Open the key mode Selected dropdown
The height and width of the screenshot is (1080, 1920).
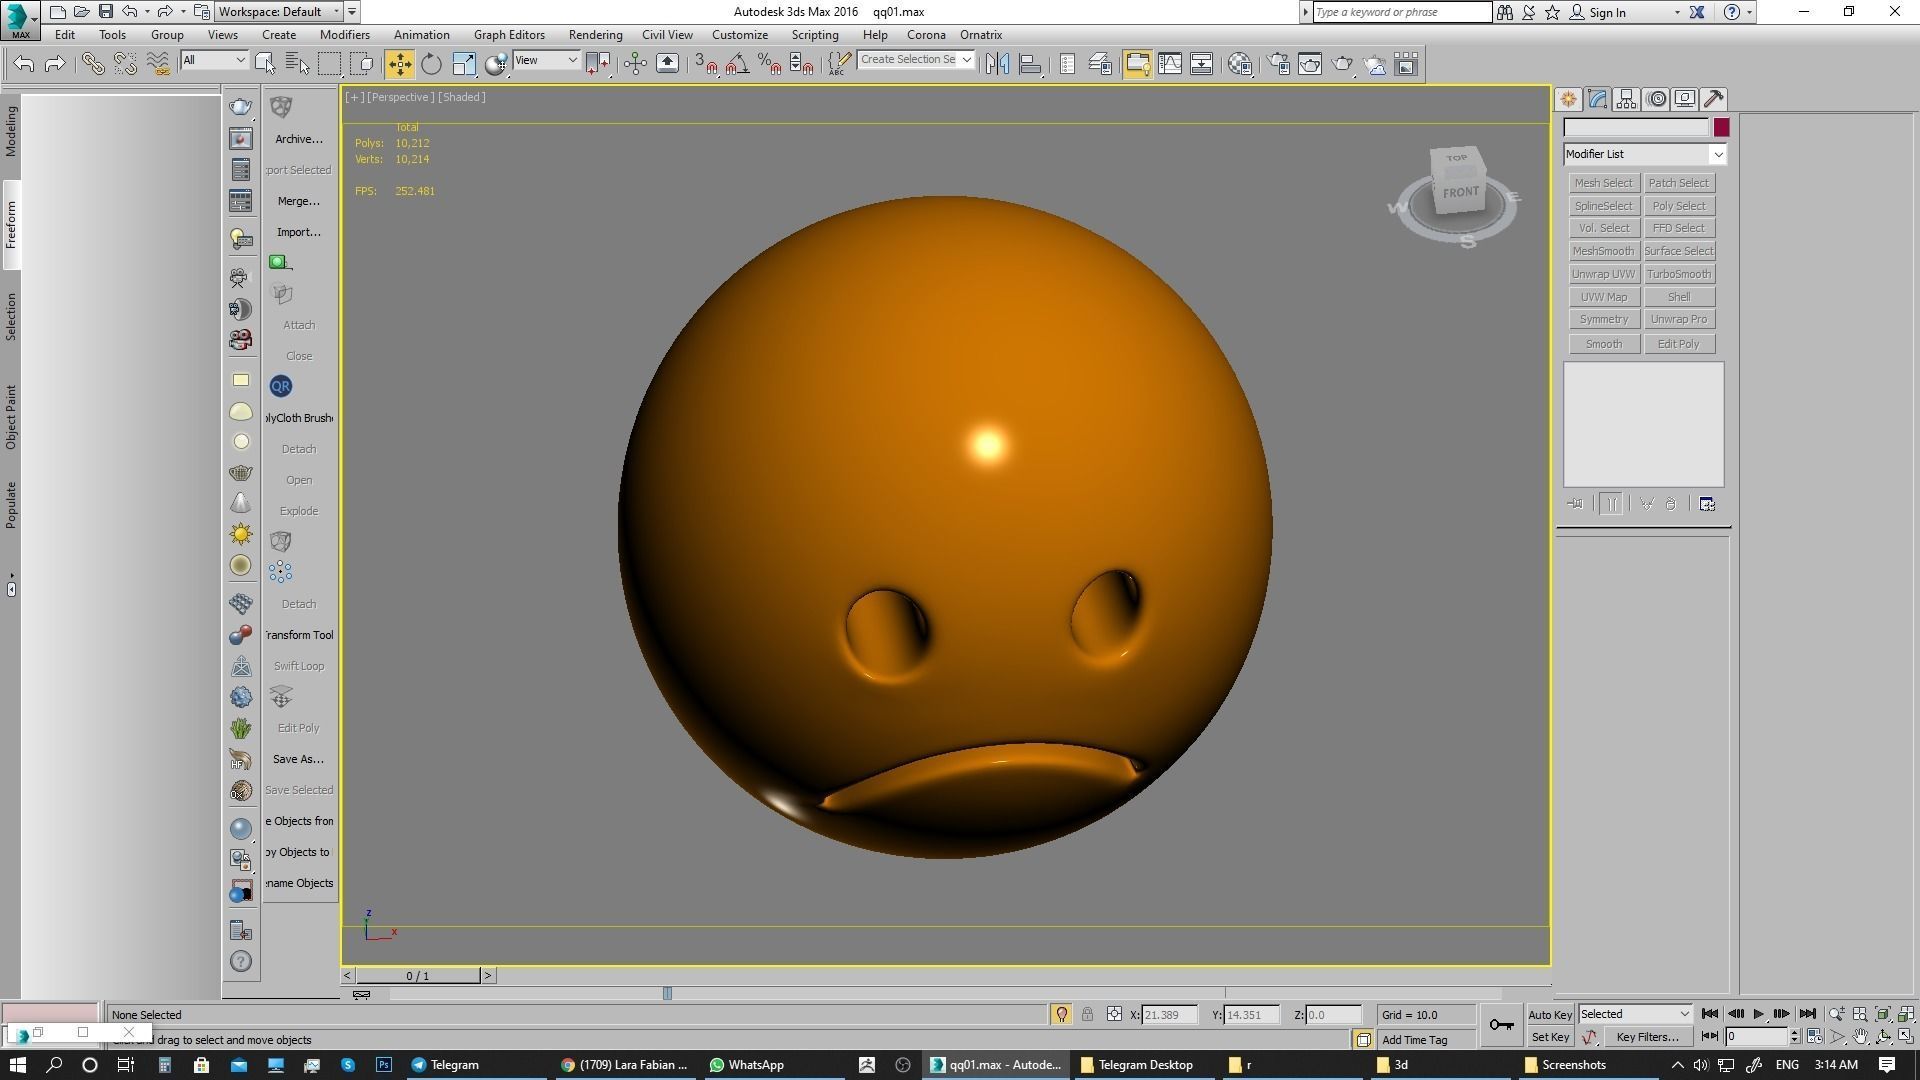click(x=1635, y=1014)
